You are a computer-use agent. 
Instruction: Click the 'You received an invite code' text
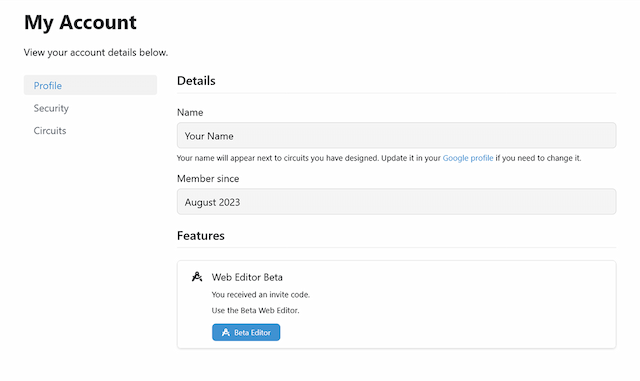(261, 294)
